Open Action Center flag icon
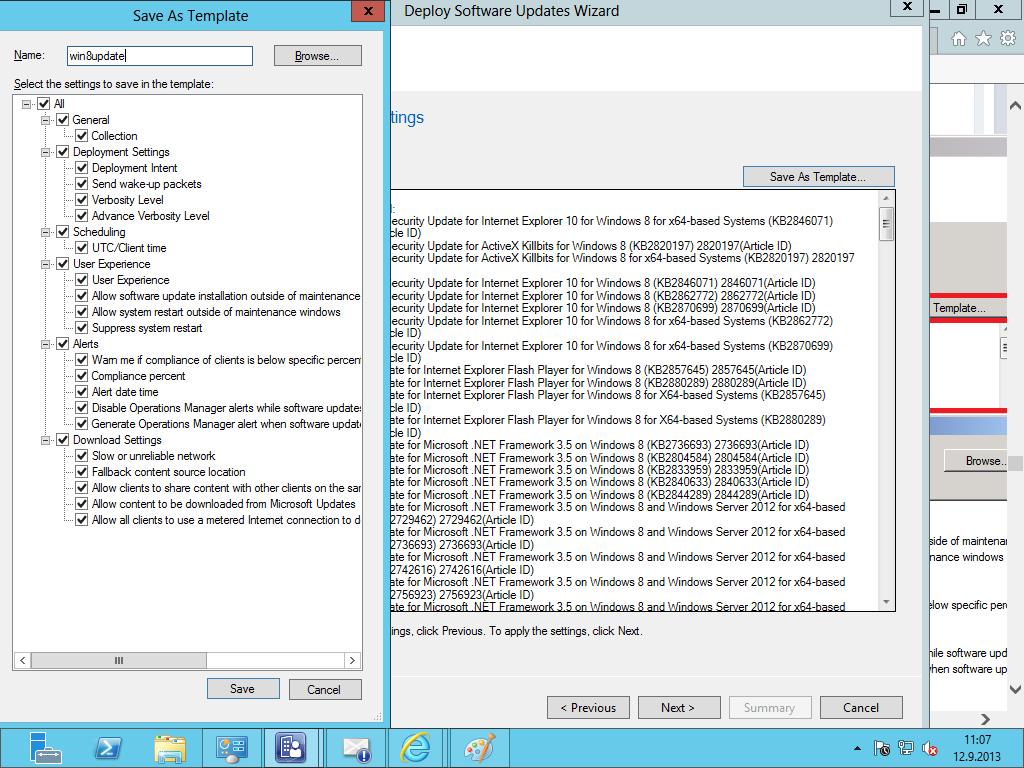The image size is (1024, 768). (x=882, y=748)
